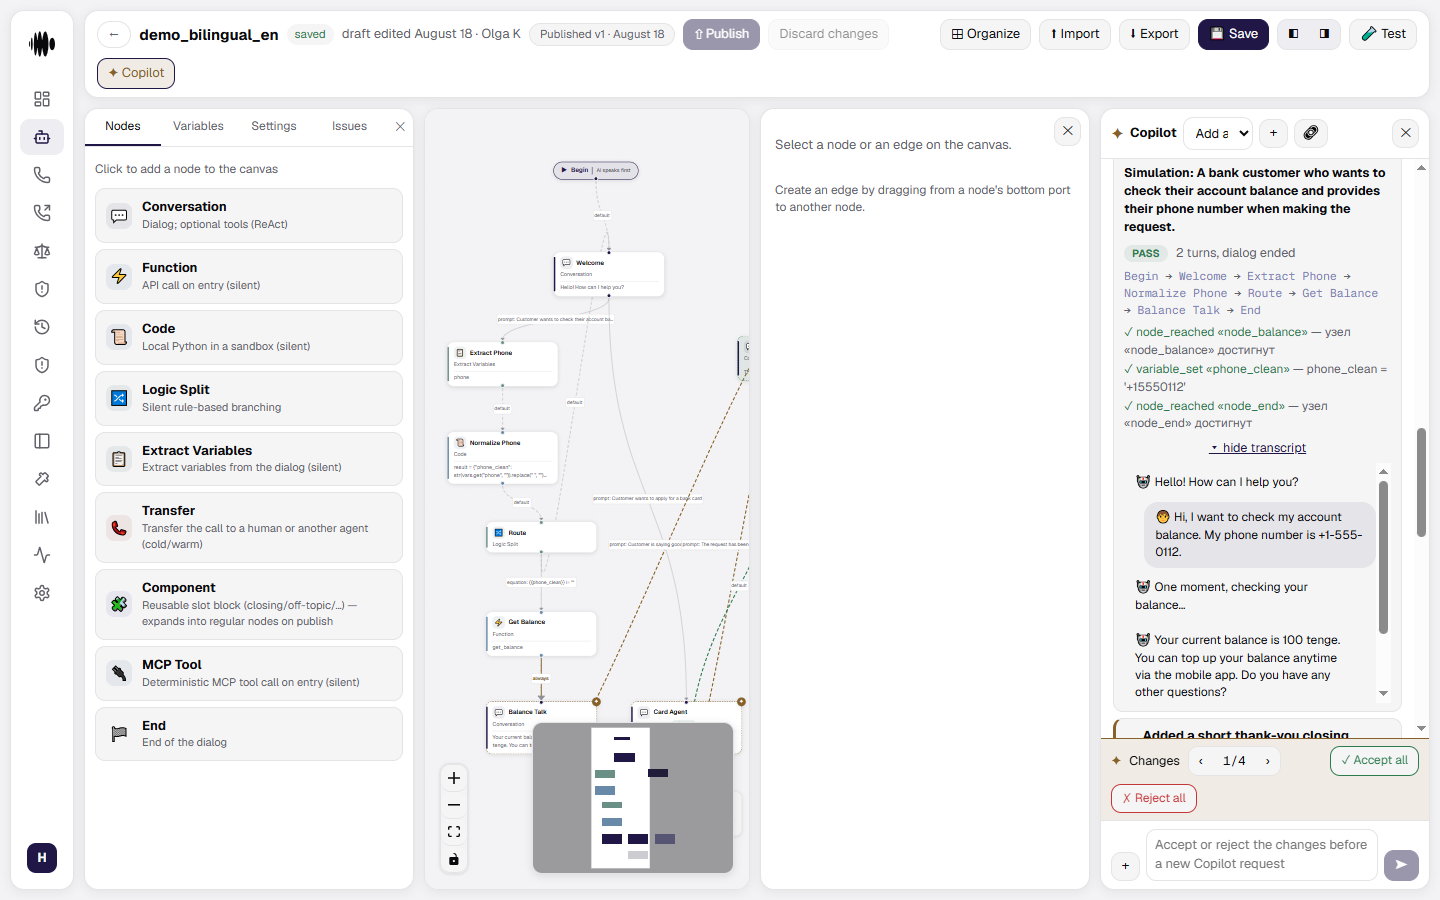Click the Publish button
Image resolution: width=1440 pixels, height=900 pixels.
tap(722, 34)
